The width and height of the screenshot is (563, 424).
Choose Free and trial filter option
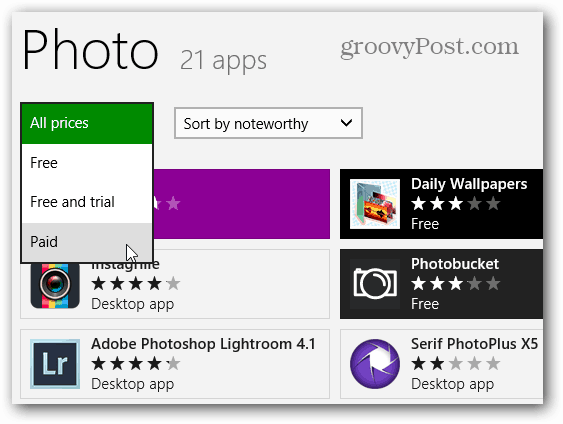(x=87, y=202)
